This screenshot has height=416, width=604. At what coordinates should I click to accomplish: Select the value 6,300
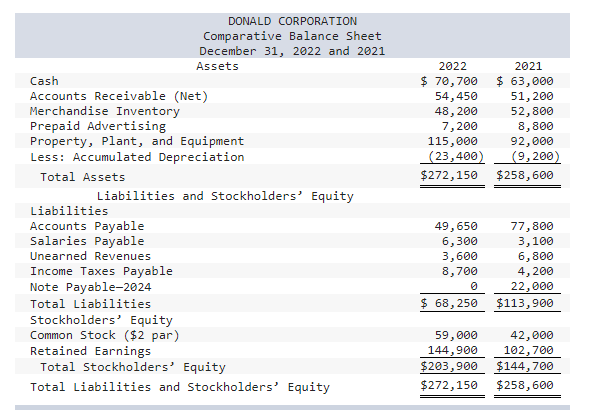click(460, 241)
